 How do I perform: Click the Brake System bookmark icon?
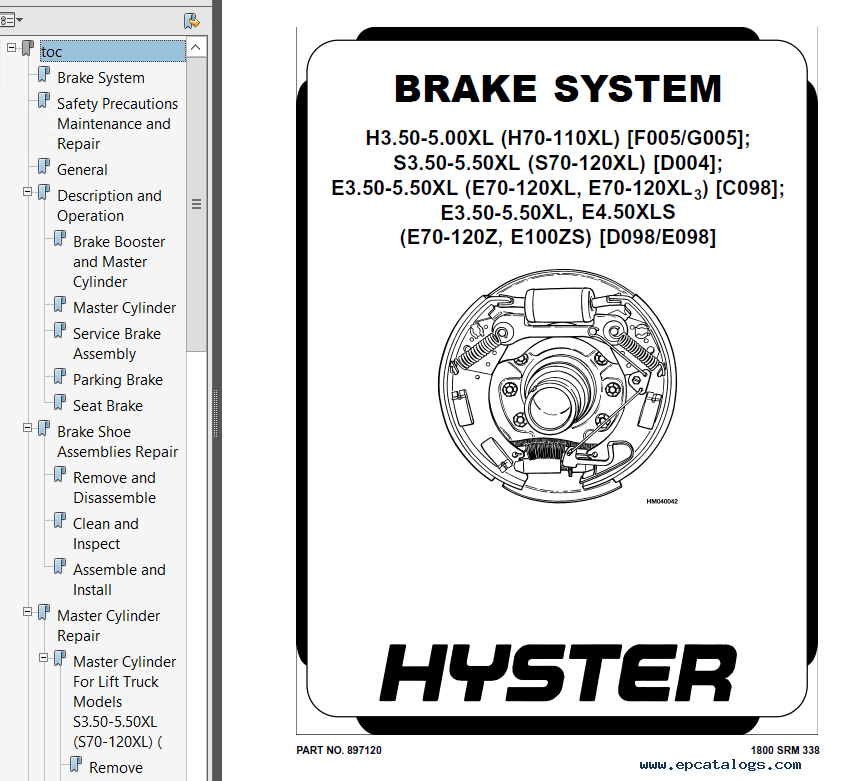(44, 75)
